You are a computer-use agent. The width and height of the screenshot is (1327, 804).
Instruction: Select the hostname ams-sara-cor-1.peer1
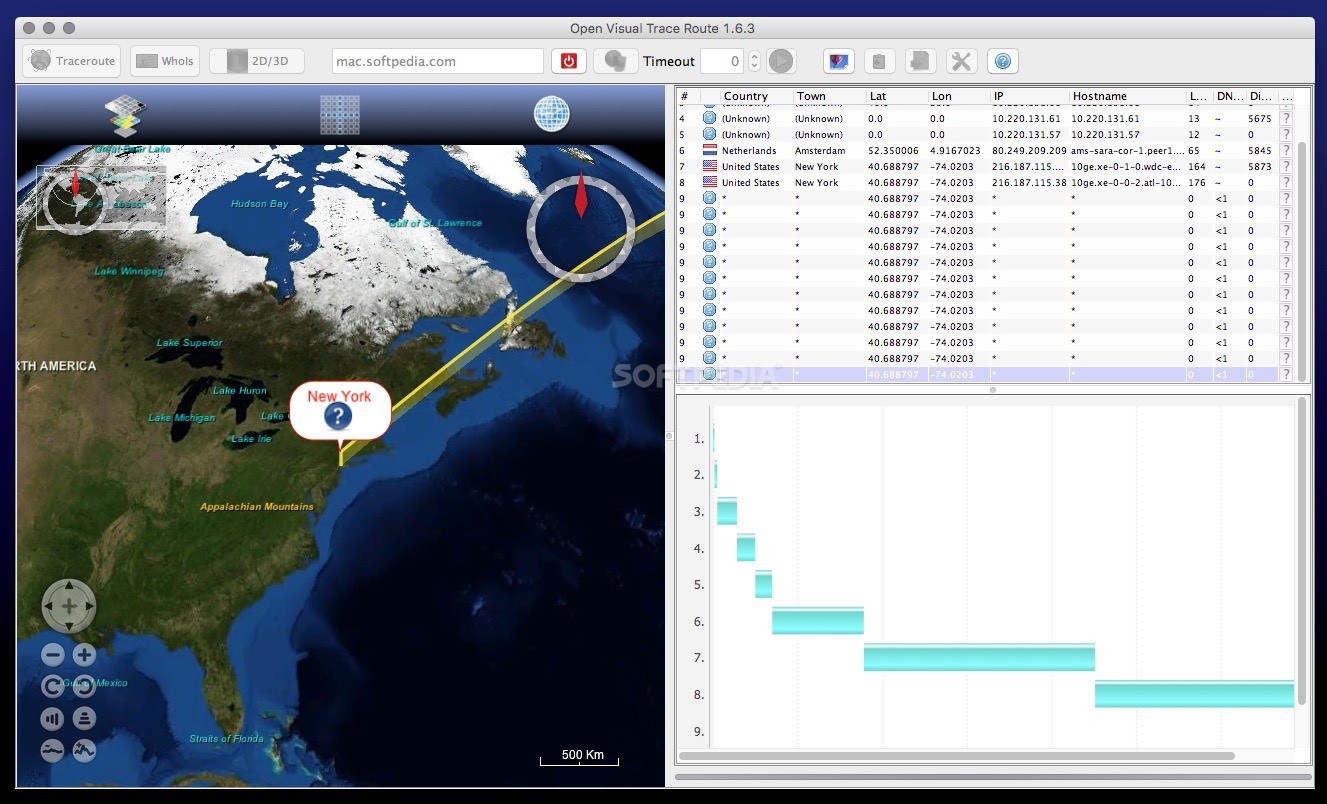pyautogui.click(x=1127, y=150)
